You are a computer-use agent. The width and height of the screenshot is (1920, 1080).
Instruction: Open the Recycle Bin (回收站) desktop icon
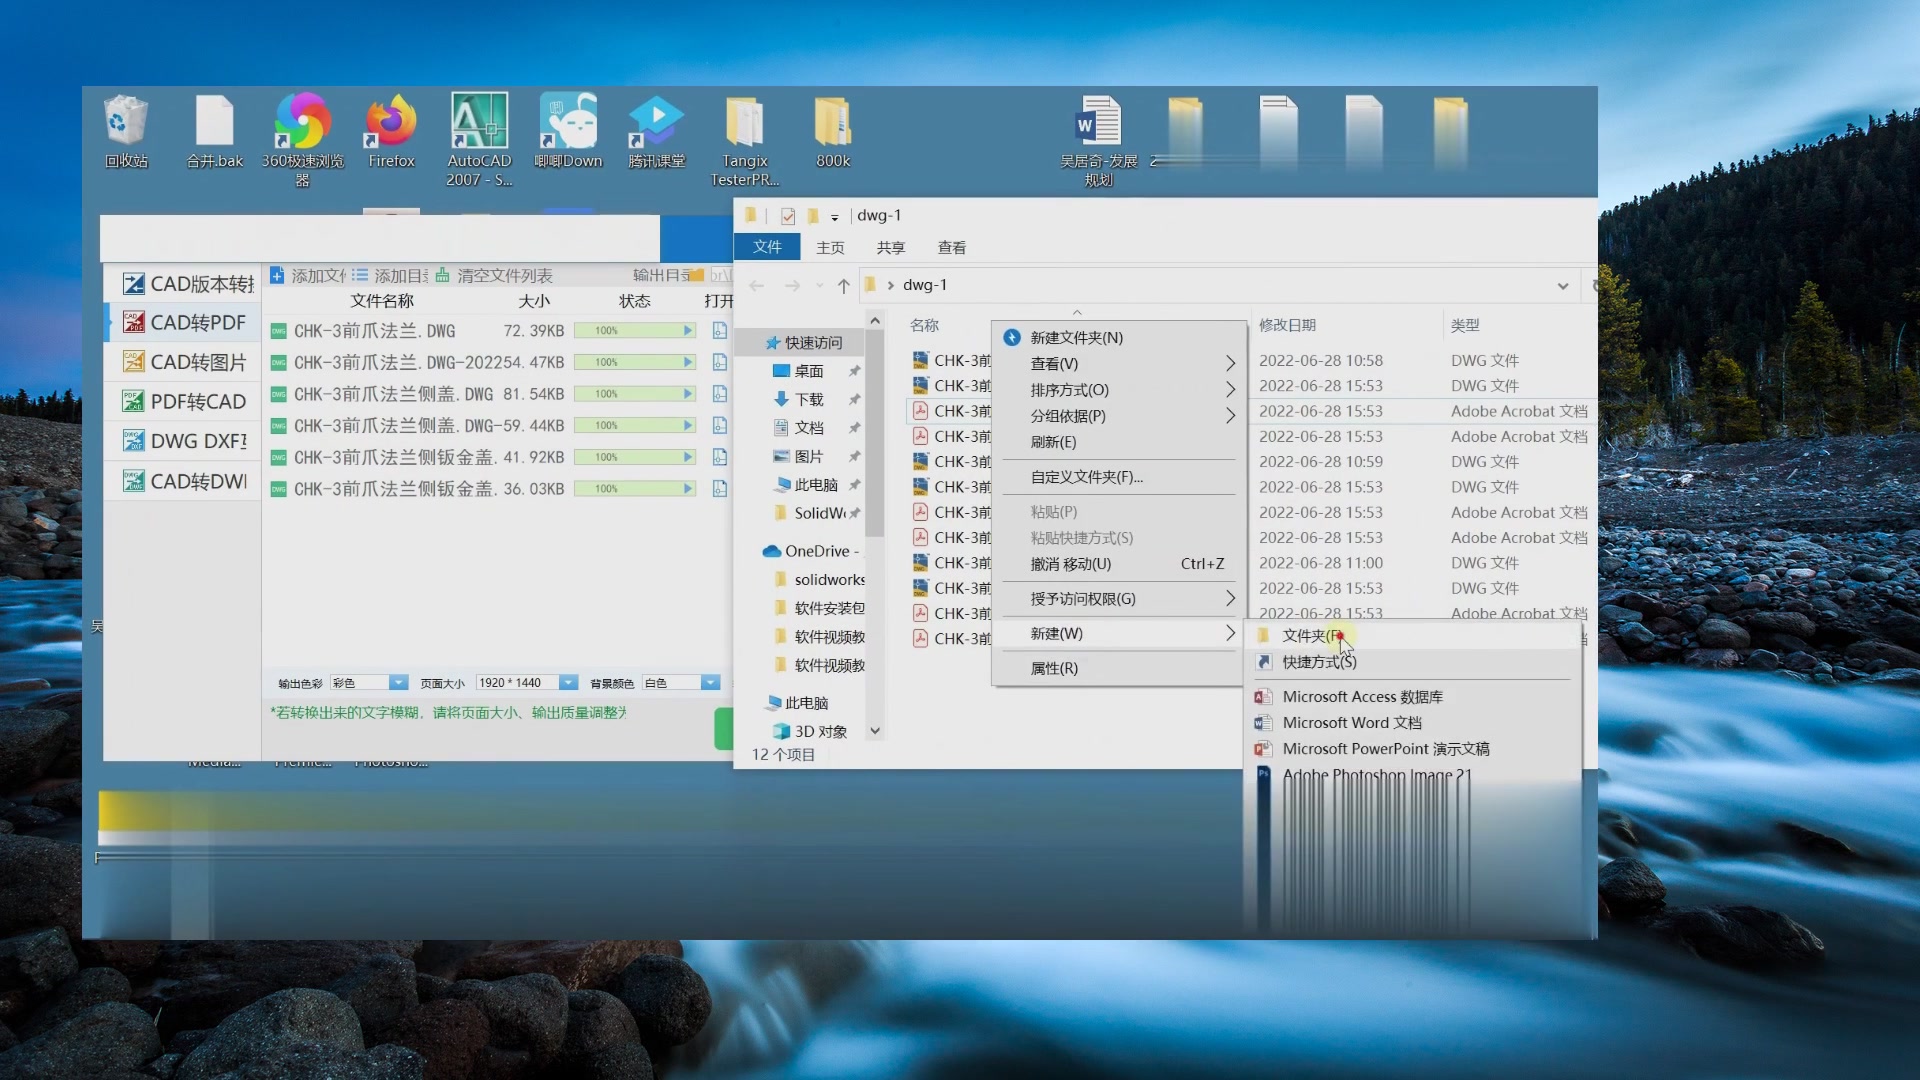pyautogui.click(x=126, y=132)
